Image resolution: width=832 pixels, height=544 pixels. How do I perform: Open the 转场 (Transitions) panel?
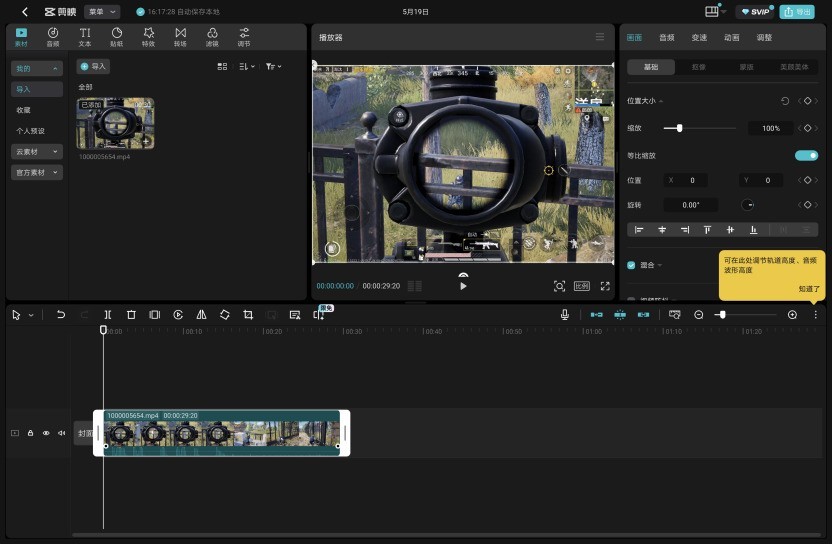click(180, 37)
